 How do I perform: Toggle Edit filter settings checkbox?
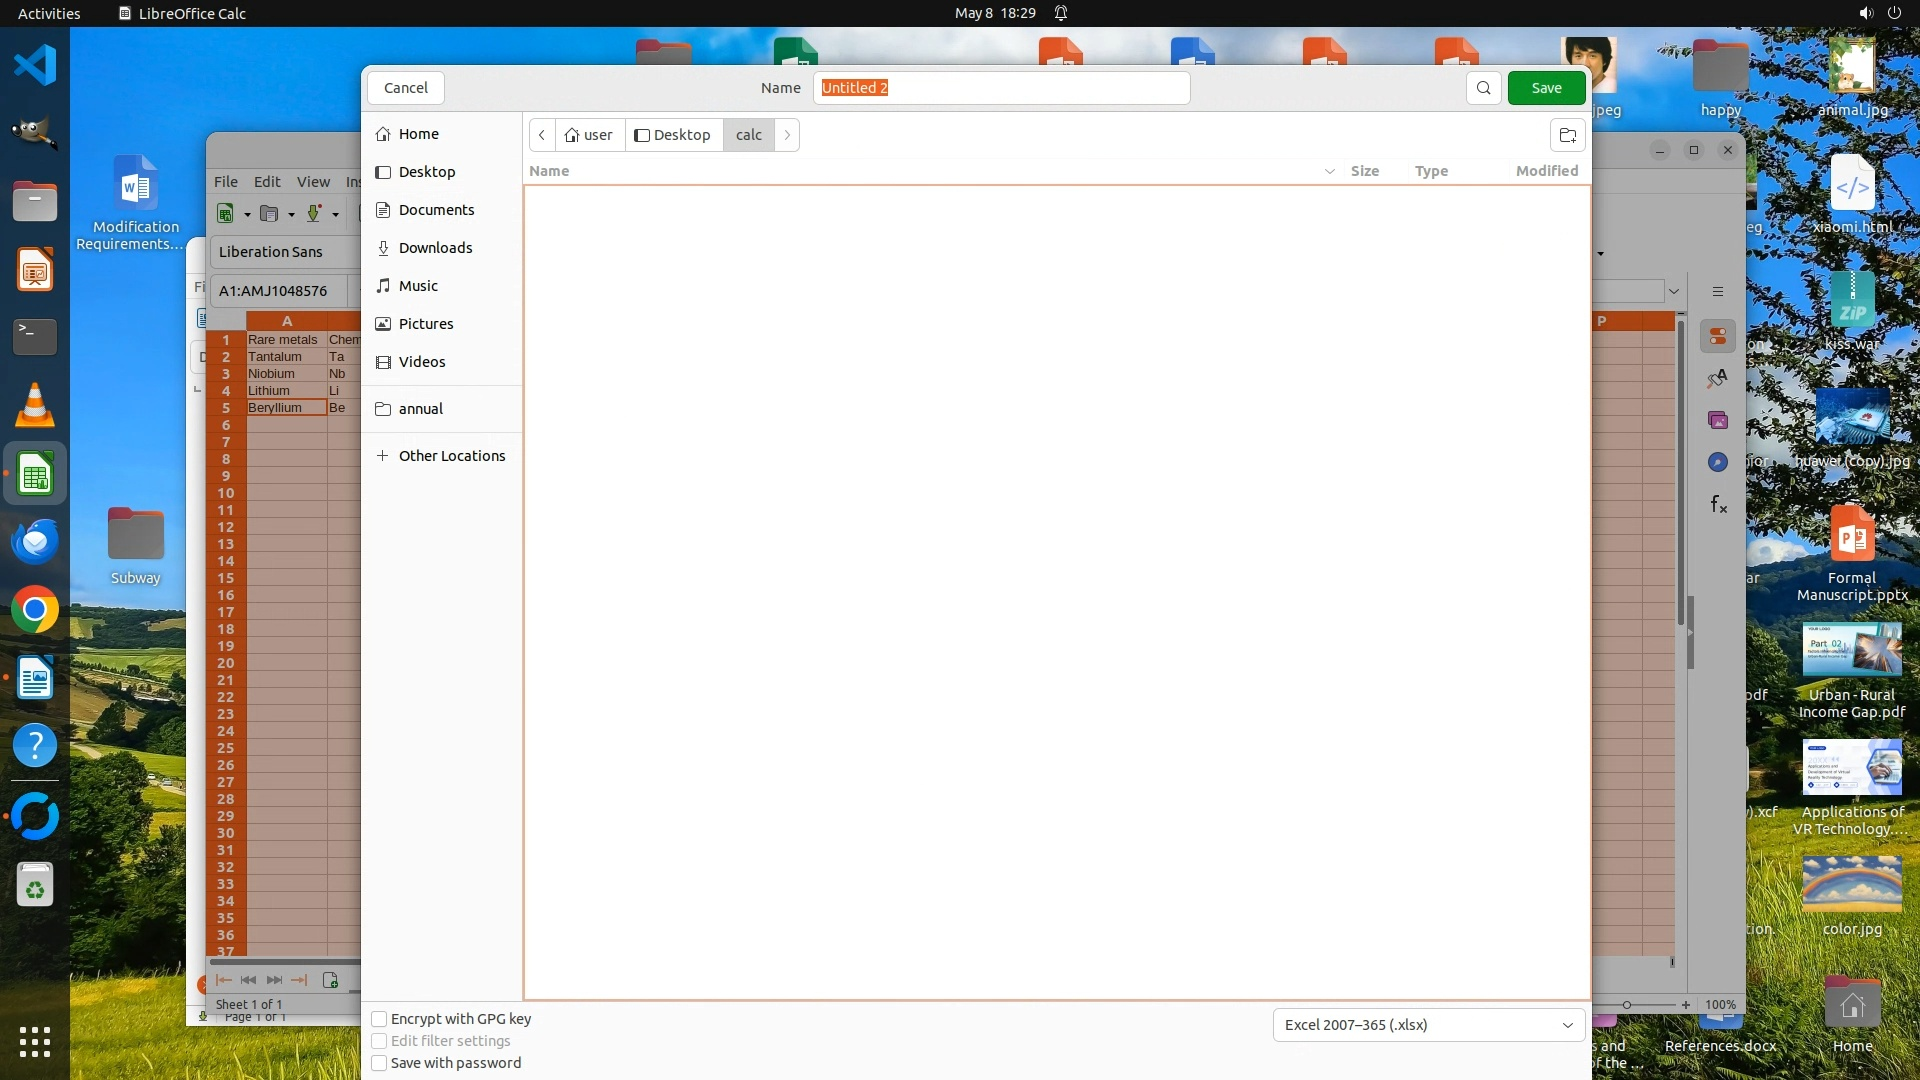380,1041
